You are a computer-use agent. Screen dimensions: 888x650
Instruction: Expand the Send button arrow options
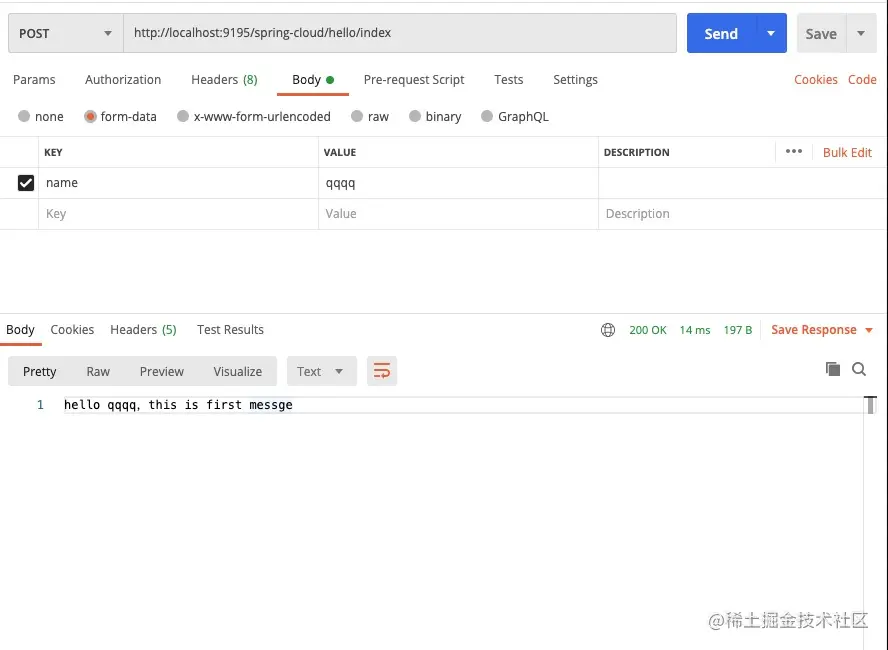(771, 33)
